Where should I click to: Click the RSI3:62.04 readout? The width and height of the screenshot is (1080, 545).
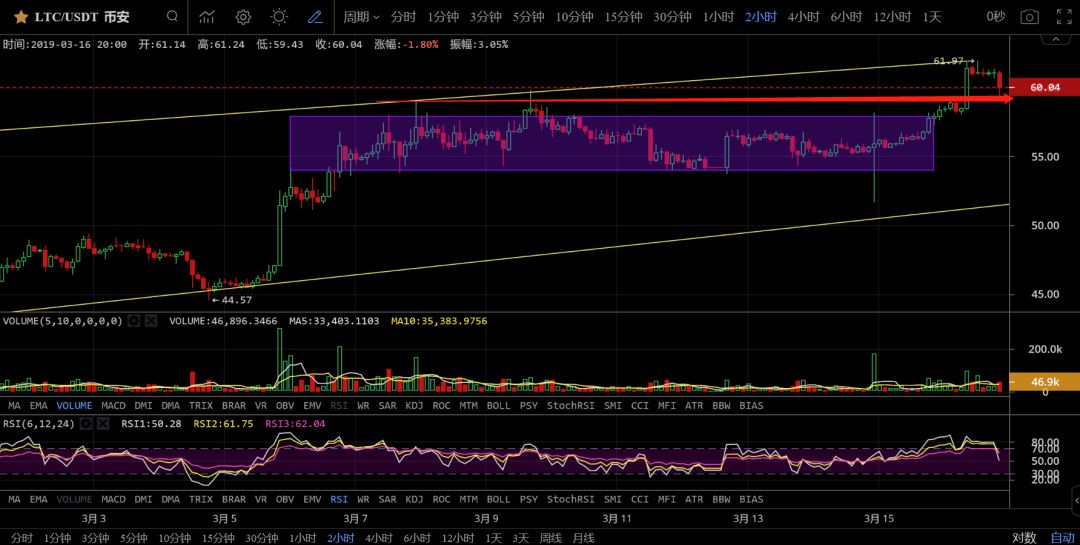[295, 424]
